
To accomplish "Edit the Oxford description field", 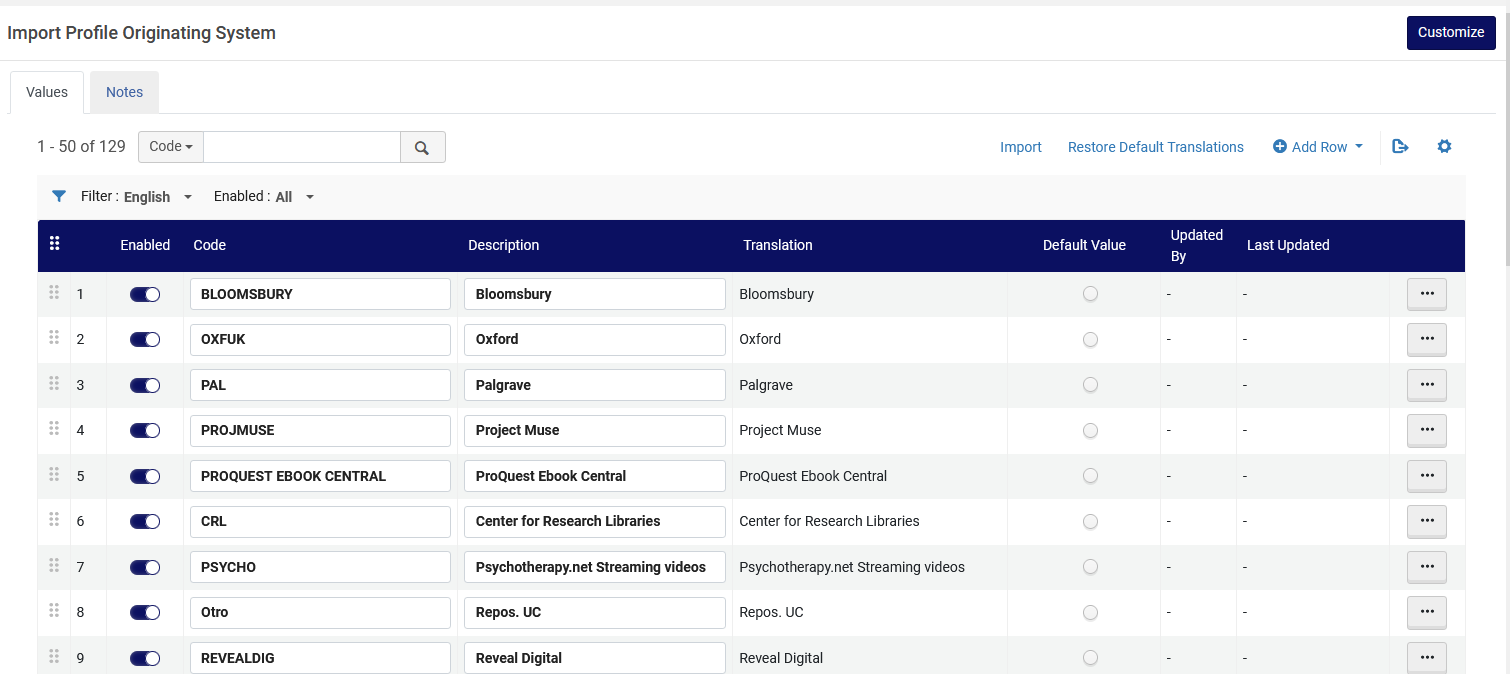I will (x=595, y=339).
